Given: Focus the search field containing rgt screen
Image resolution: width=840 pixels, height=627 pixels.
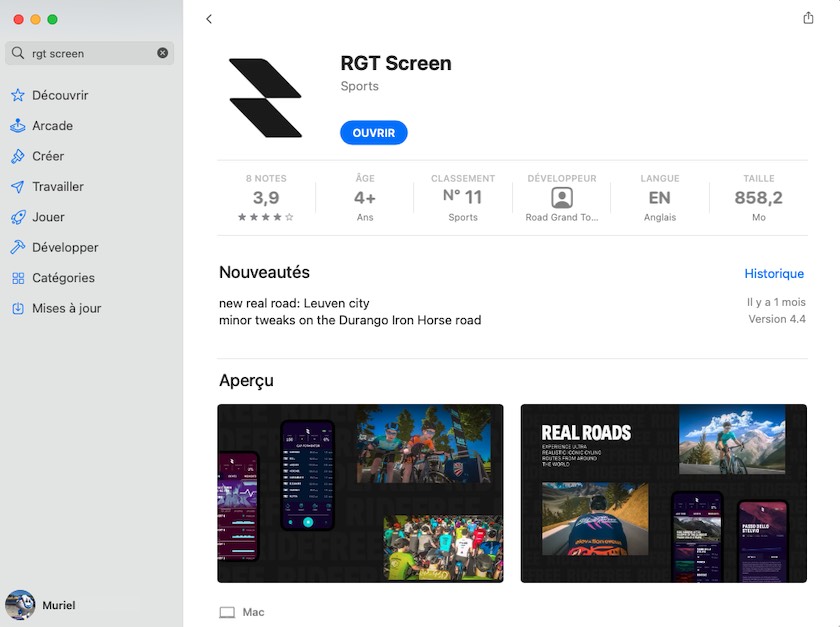Looking at the screenshot, I should tap(89, 53).
